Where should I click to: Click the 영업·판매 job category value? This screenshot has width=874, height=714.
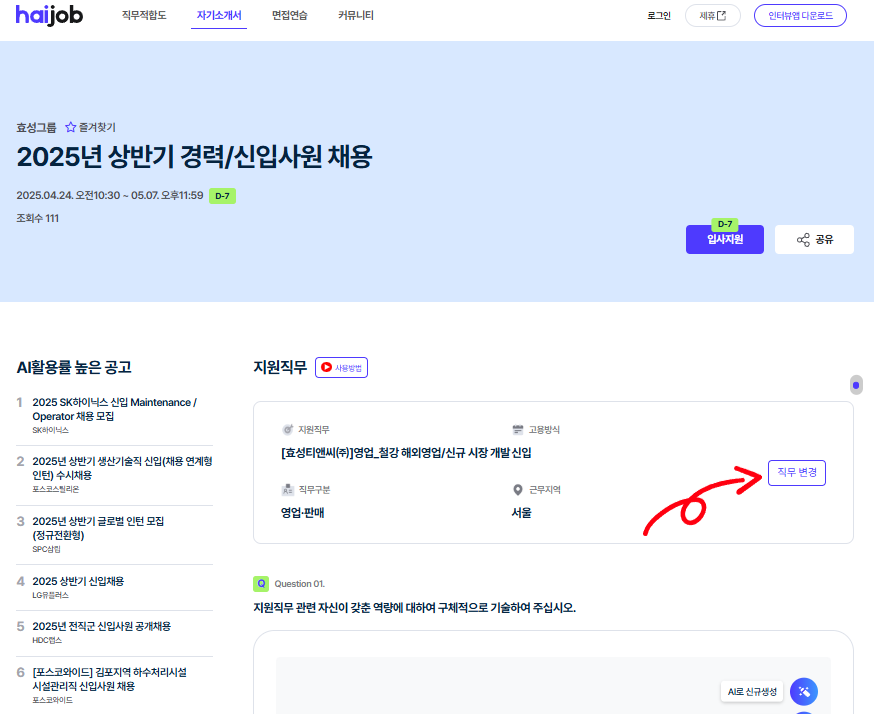[303, 513]
